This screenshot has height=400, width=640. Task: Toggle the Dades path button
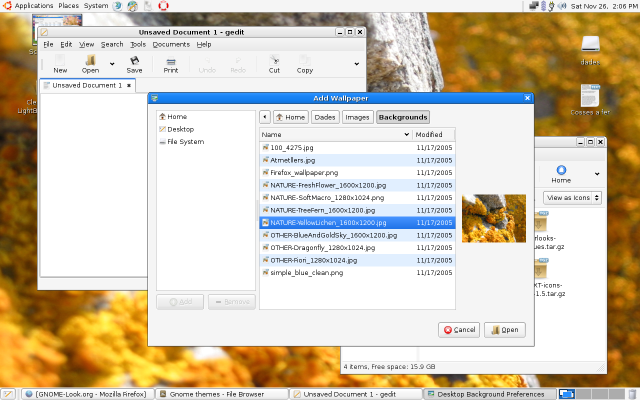pyautogui.click(x=324, y=117)
